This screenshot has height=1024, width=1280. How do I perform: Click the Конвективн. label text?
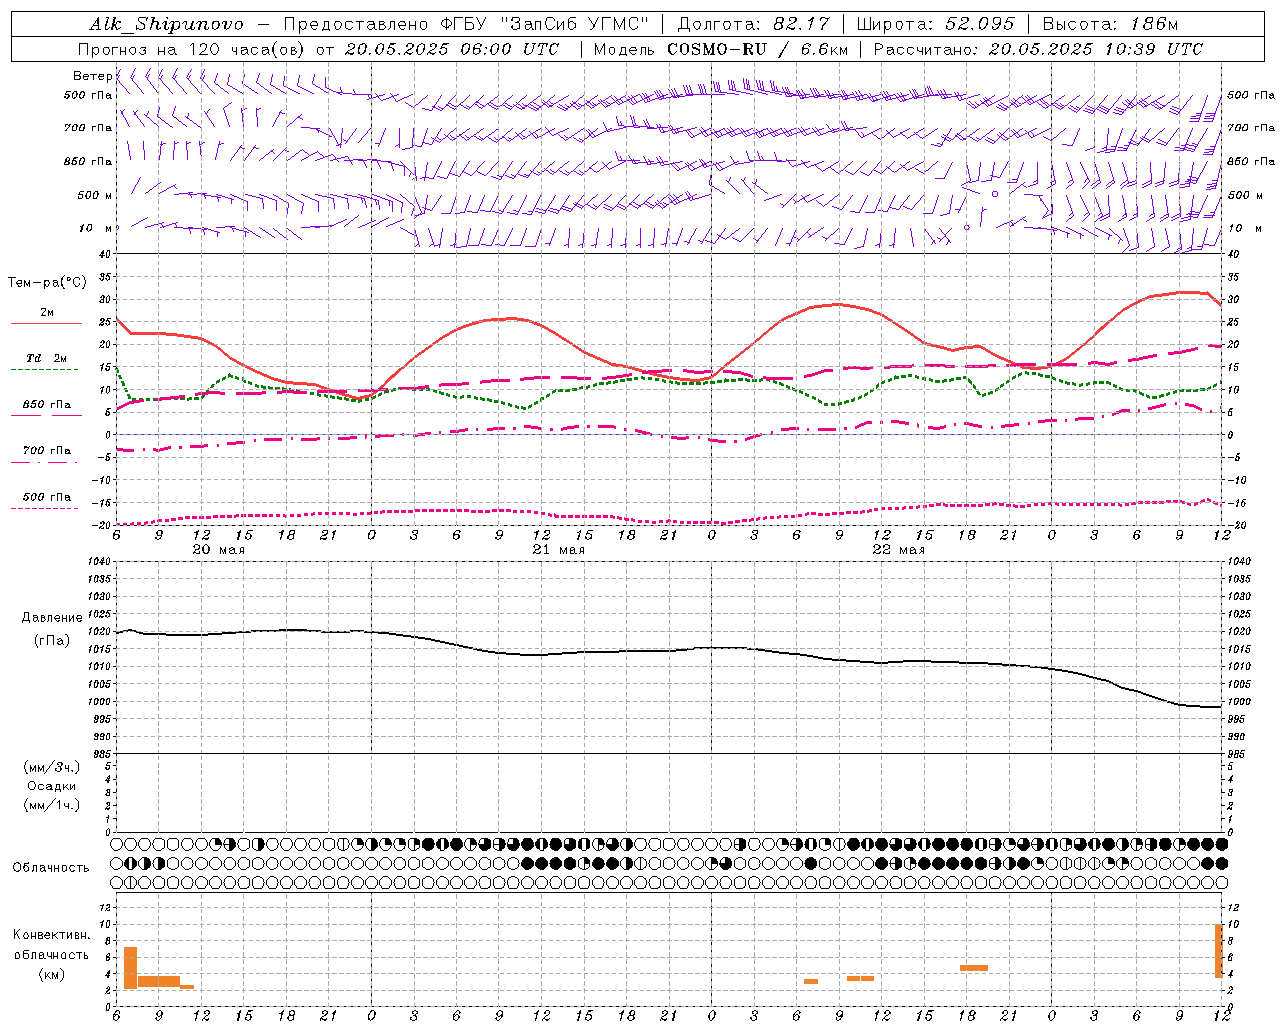point(51,935)
